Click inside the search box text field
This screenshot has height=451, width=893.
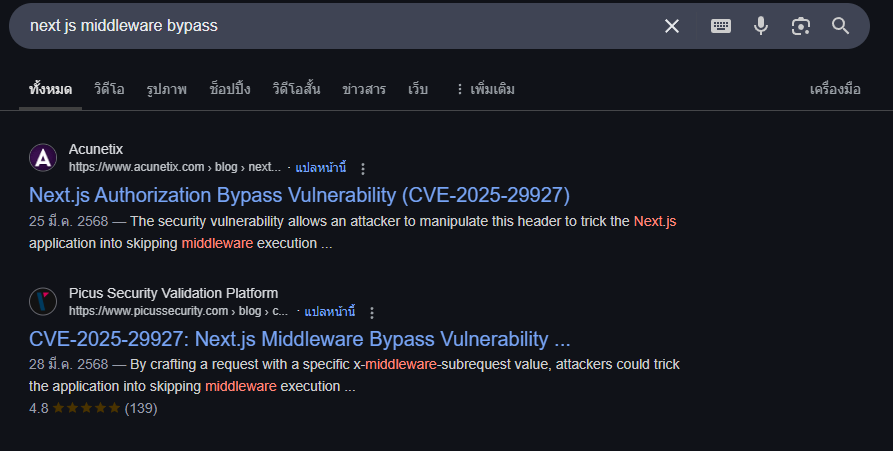[342, 26]
